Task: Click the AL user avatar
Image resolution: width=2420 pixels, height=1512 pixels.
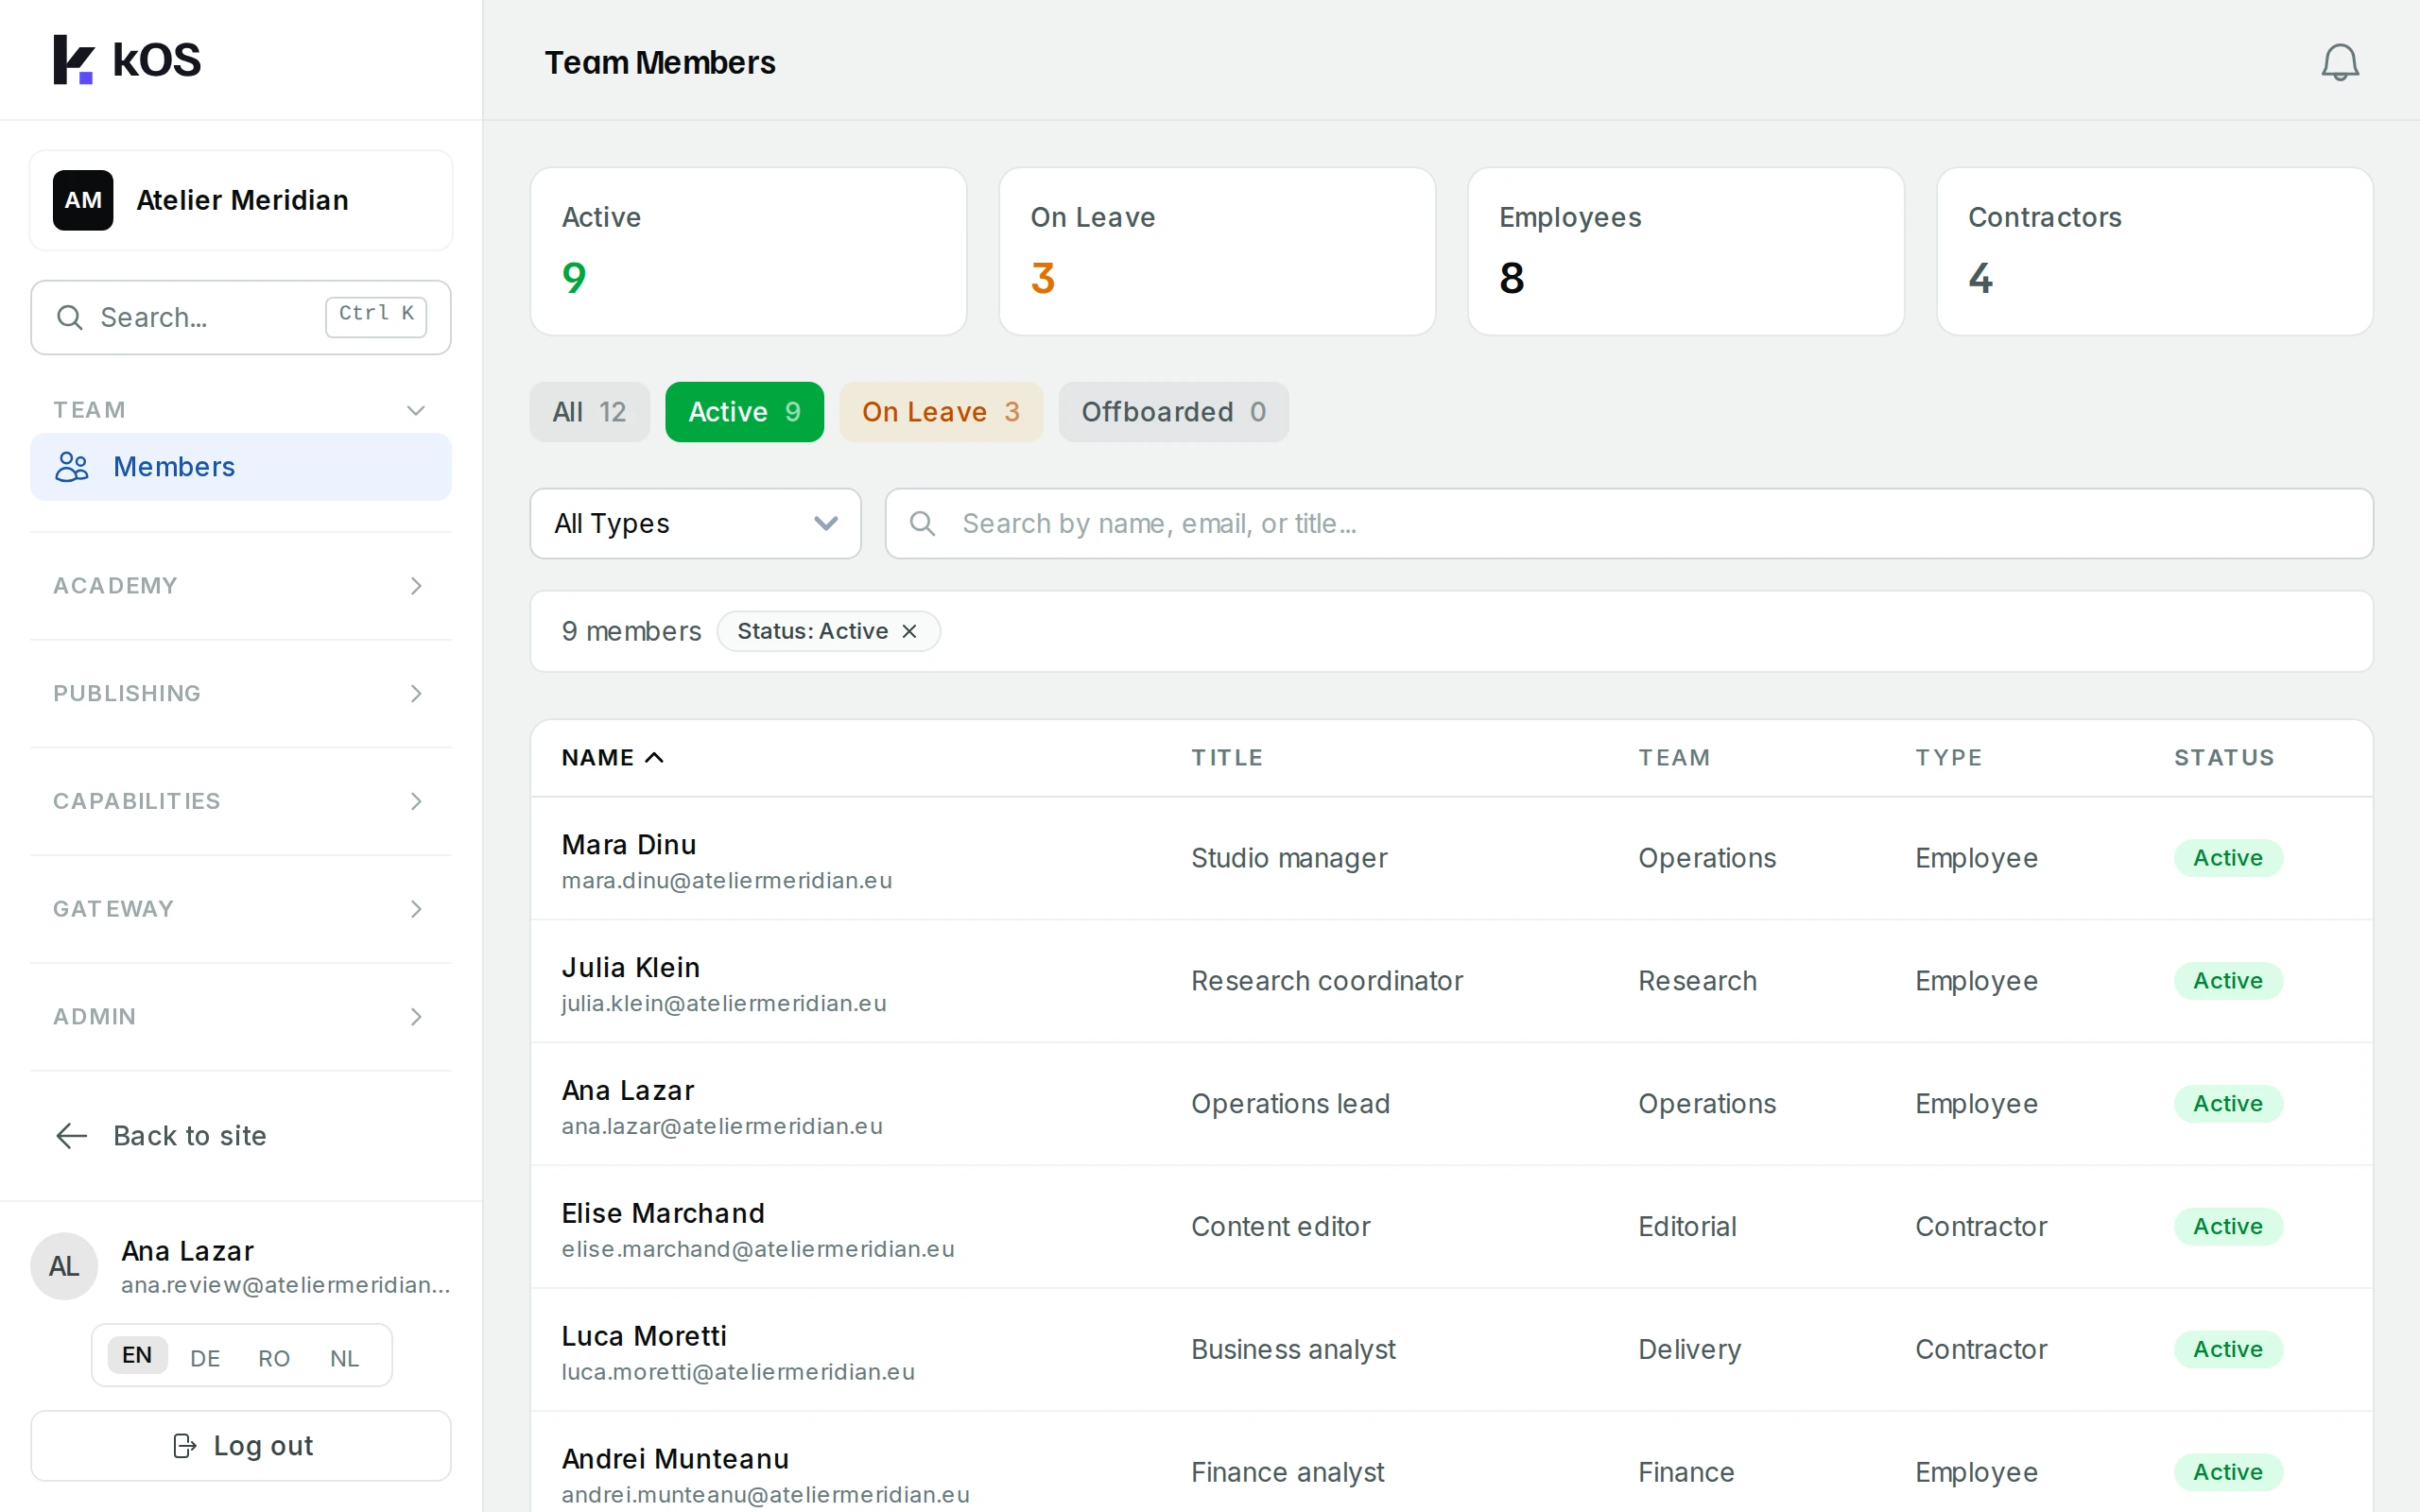Action: [64, 1266]
